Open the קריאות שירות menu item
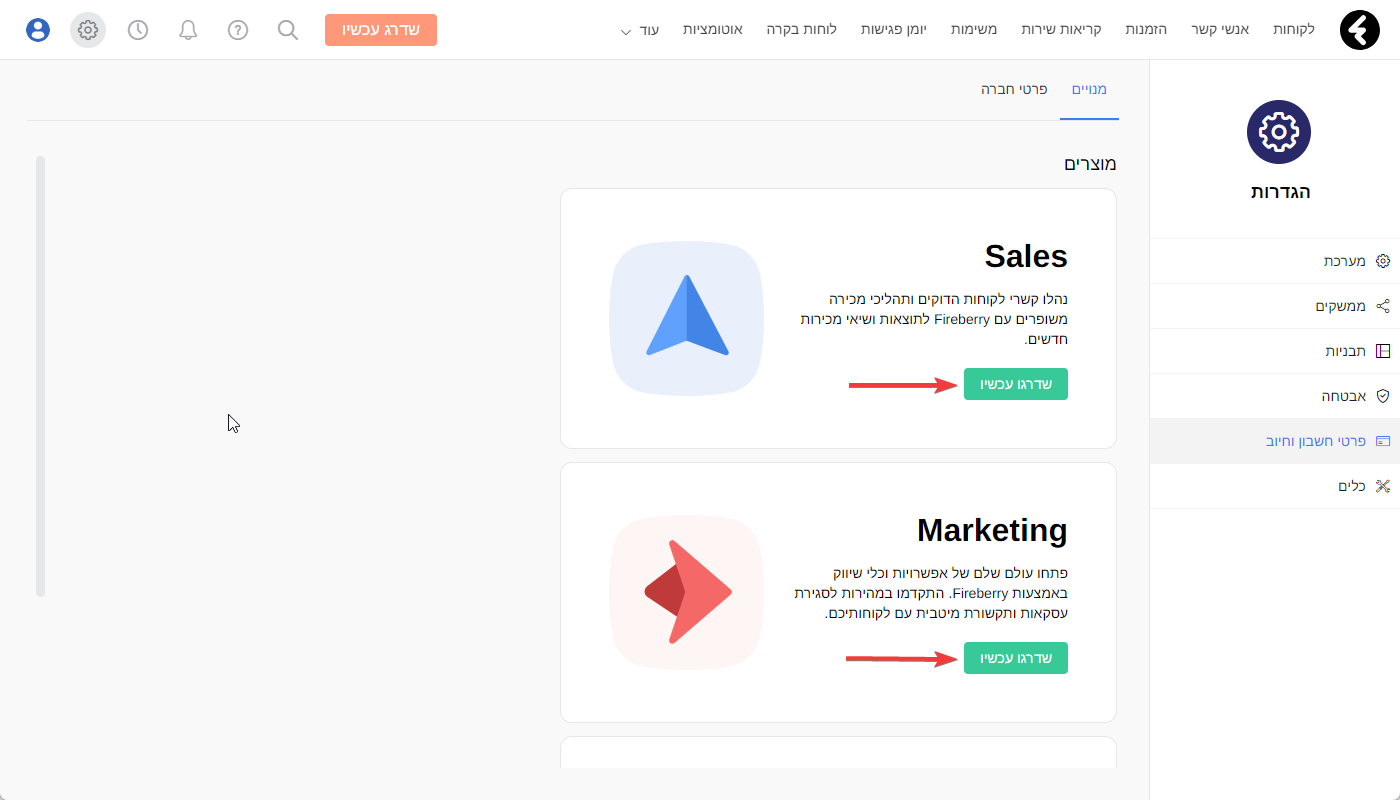 [x=1061, y=30]
